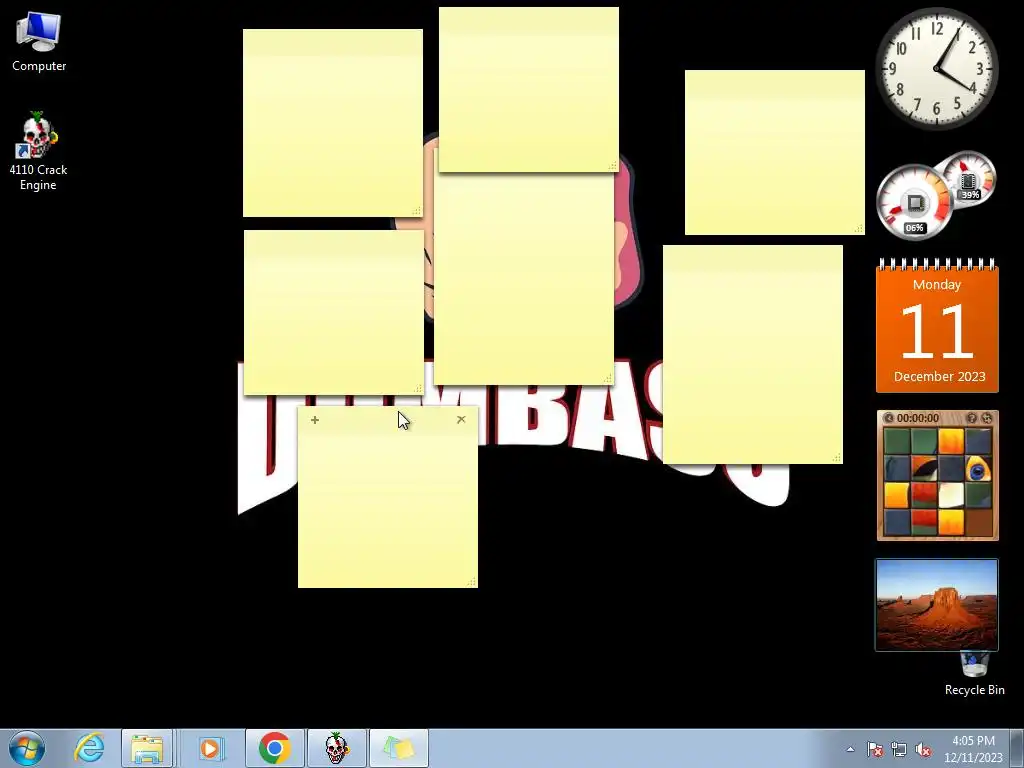1024x768 pixels.
Task: Click the analog Clock gadget
Action: point(936,69)
